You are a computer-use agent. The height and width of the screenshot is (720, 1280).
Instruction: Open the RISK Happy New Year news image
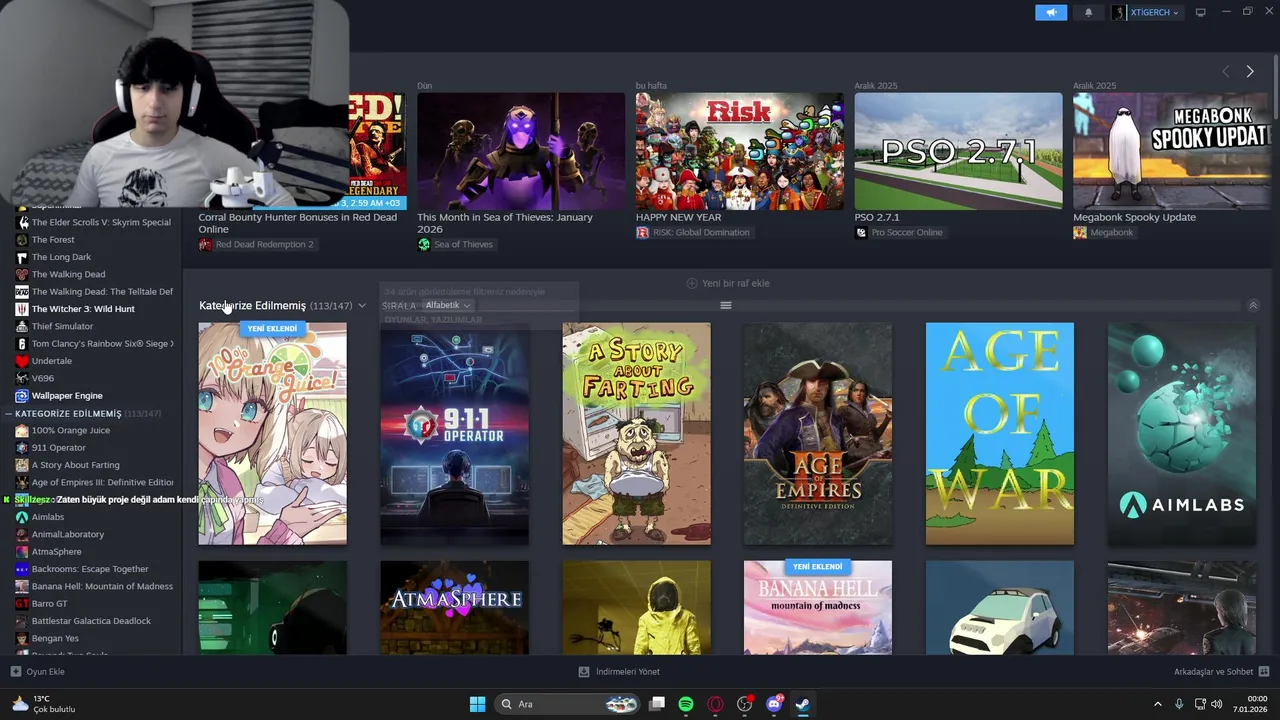(x=740, y=151)
